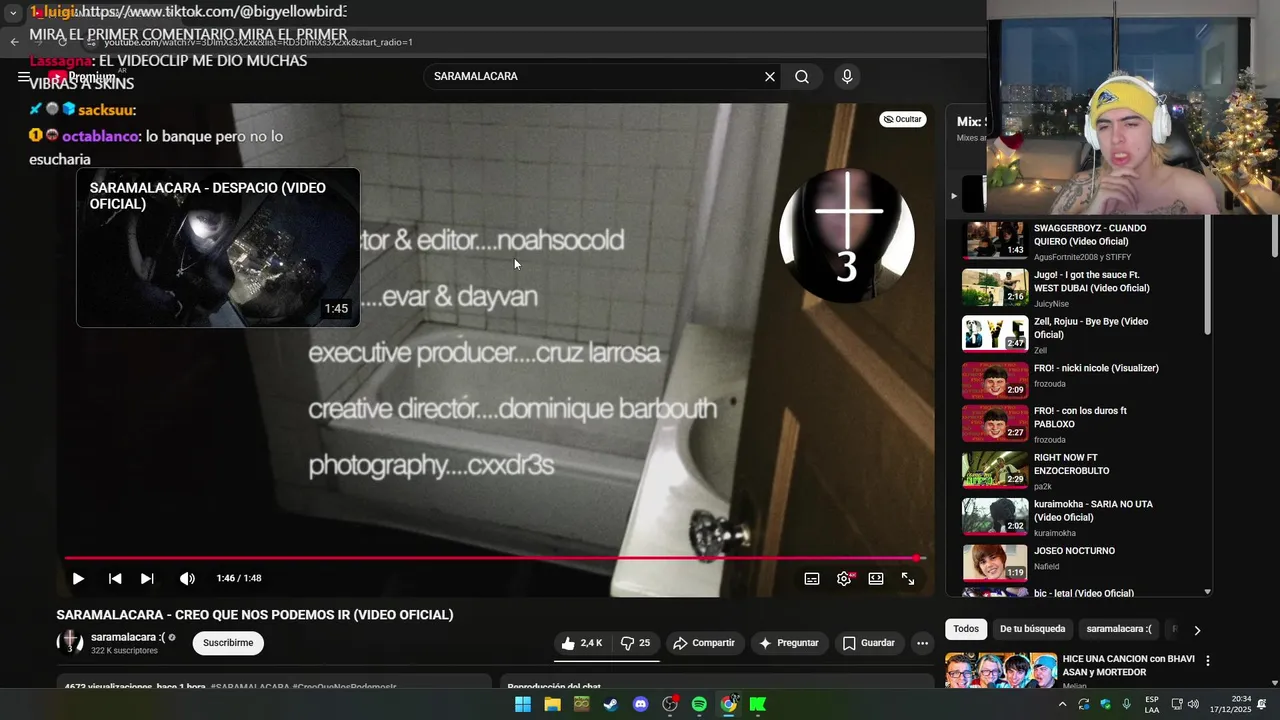This screenshot has height=720, width=1280.
Task: Open the saramalacara :( channel avatar
Action: pyautogui.click(x=70, y=642)
